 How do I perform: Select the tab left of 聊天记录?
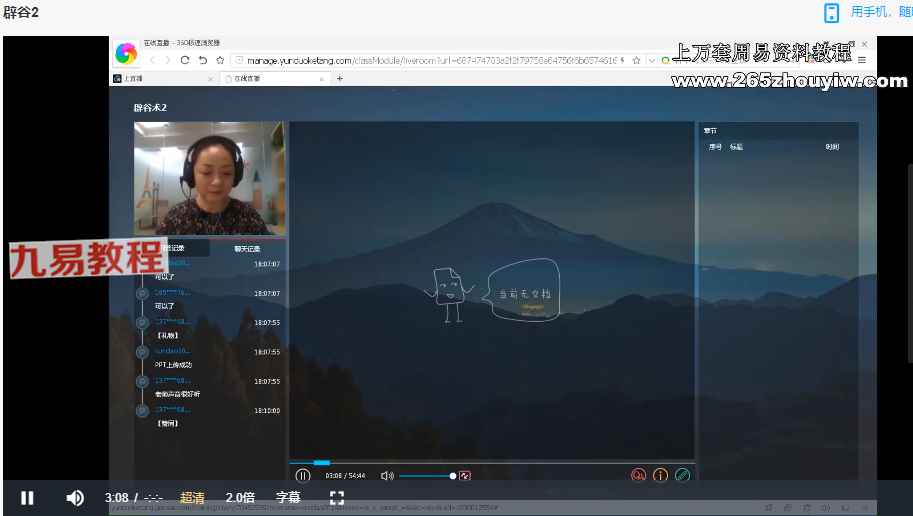174,248
